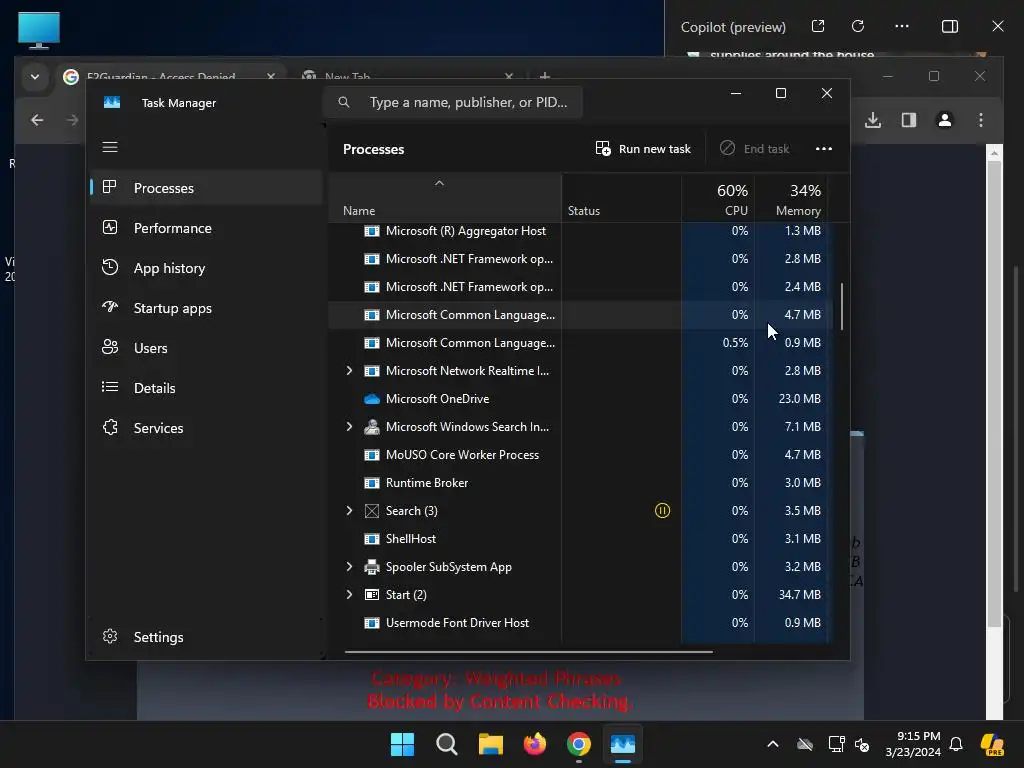Open the Chrome profile icon
The image size is (1024, 768).
pyautogui.click(x=944, y=120)
